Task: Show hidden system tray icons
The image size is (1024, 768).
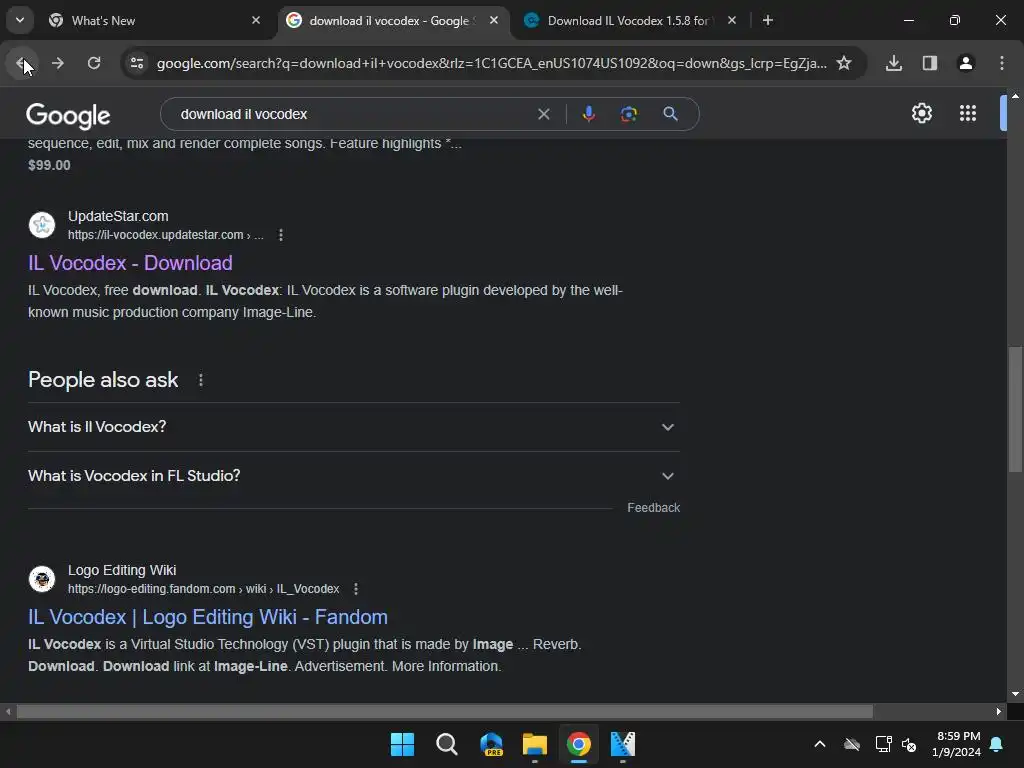Action: [820, 744]
